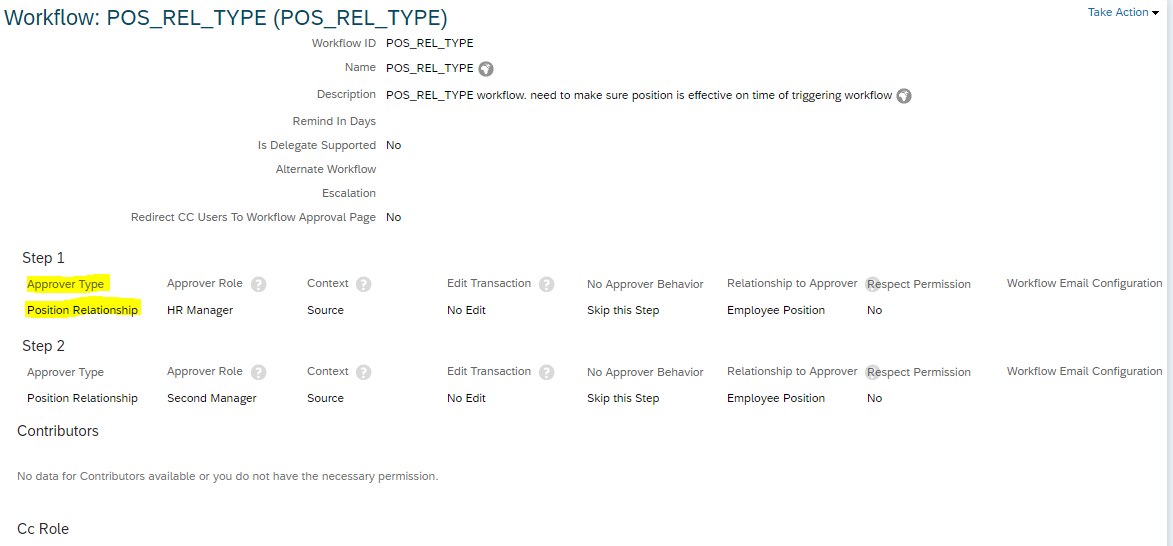Click the HR Manager approver role
The height and width of the screenshot is (546, 1173).
click(x=200, y=310)
